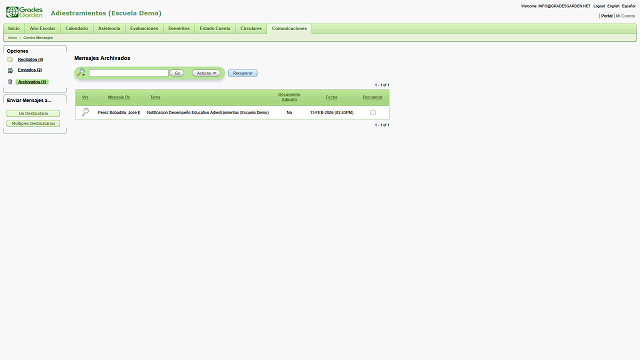Click the Logout link

point(599,6)
